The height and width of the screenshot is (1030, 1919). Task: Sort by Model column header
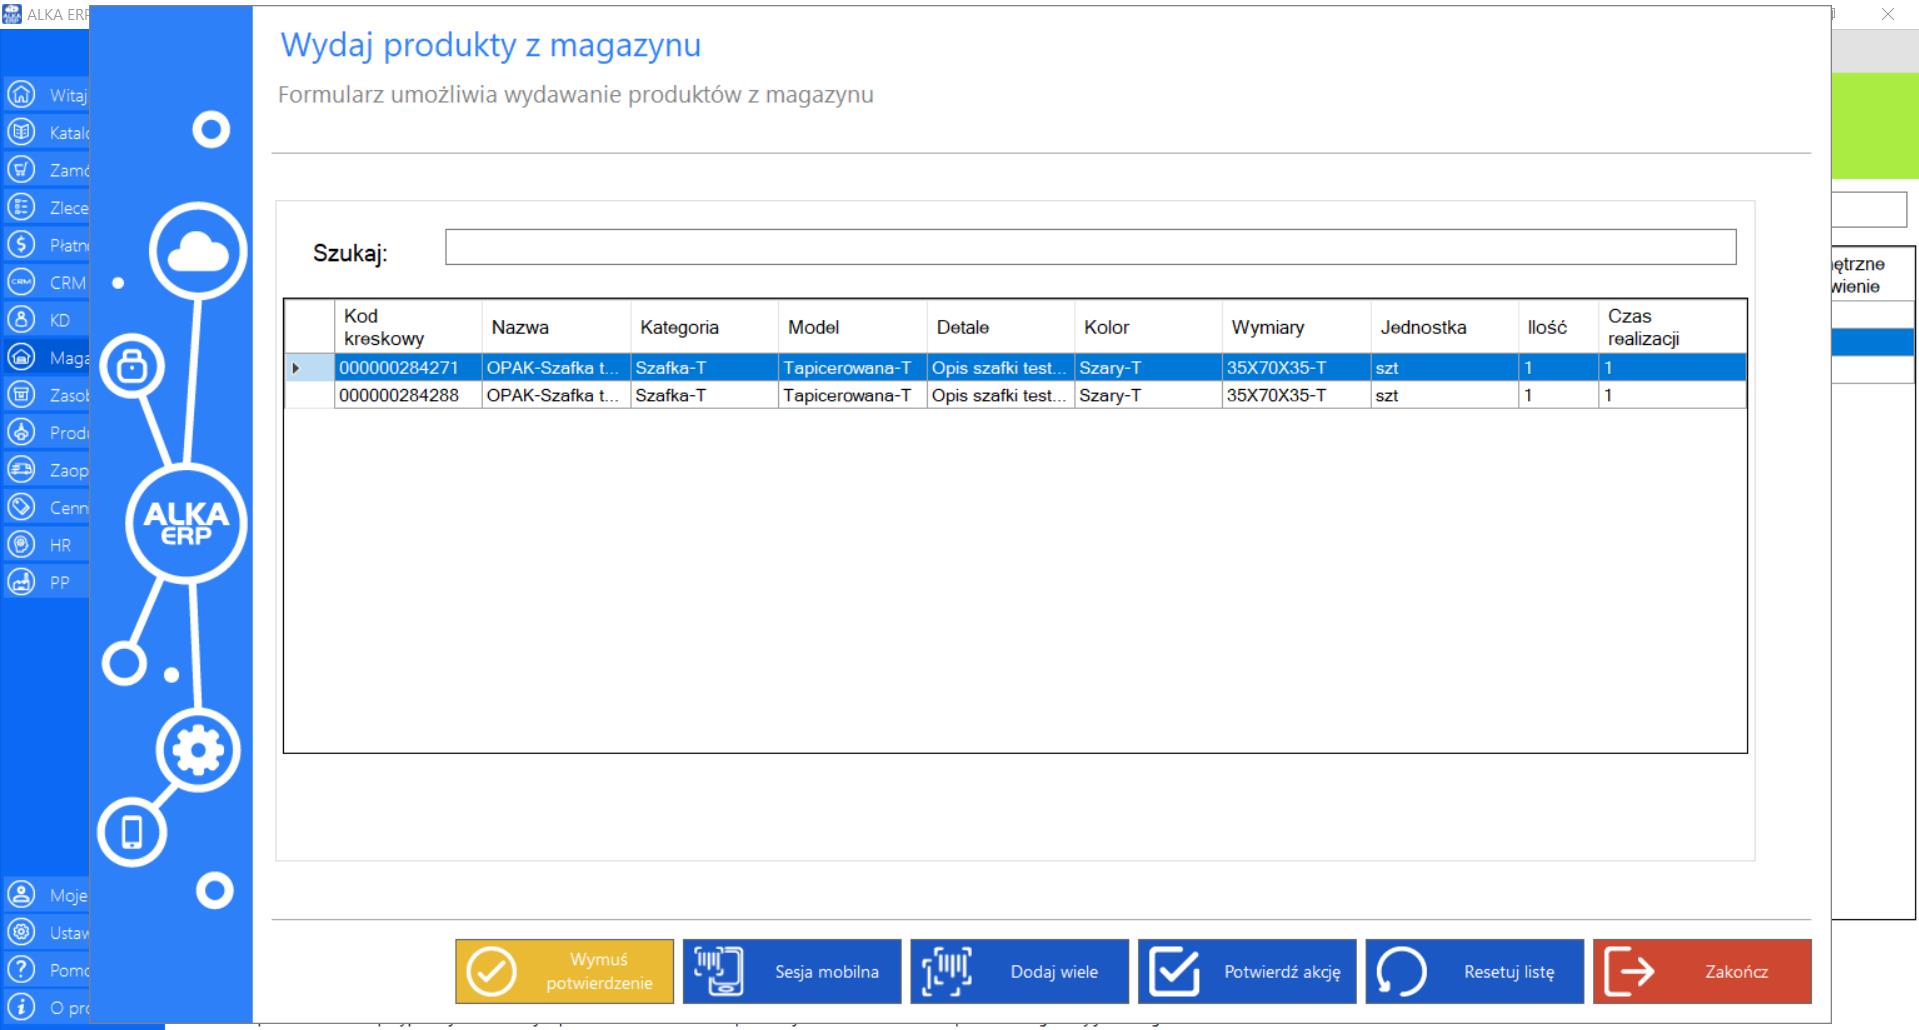852,327
